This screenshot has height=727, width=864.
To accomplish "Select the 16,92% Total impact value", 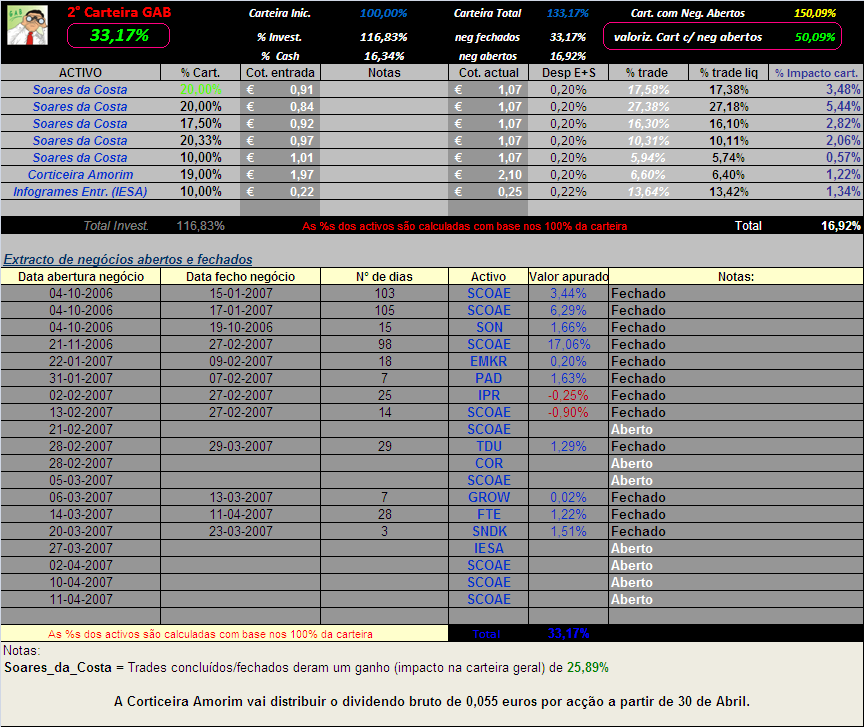I will pos(840,225).
